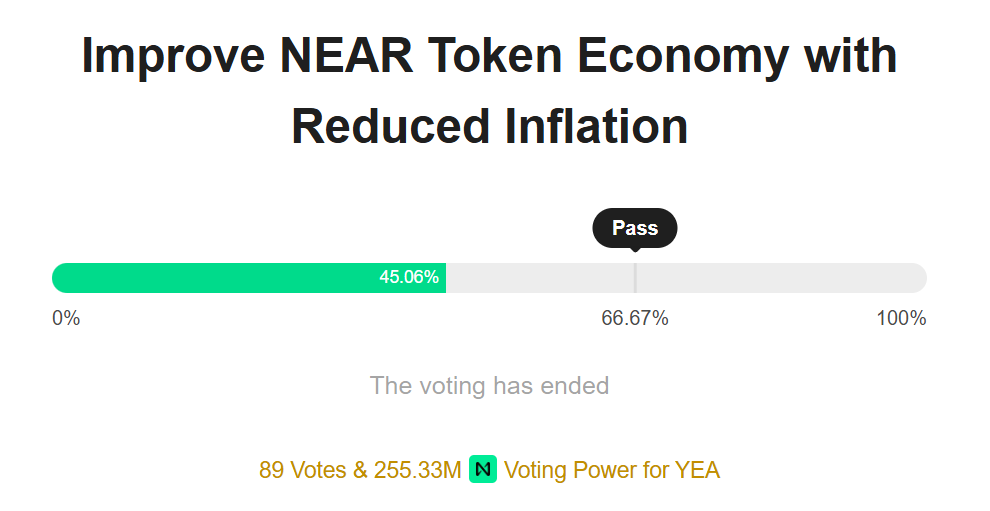
Task: Click the 255.33M voting power amount
Action: coord(418,470)
